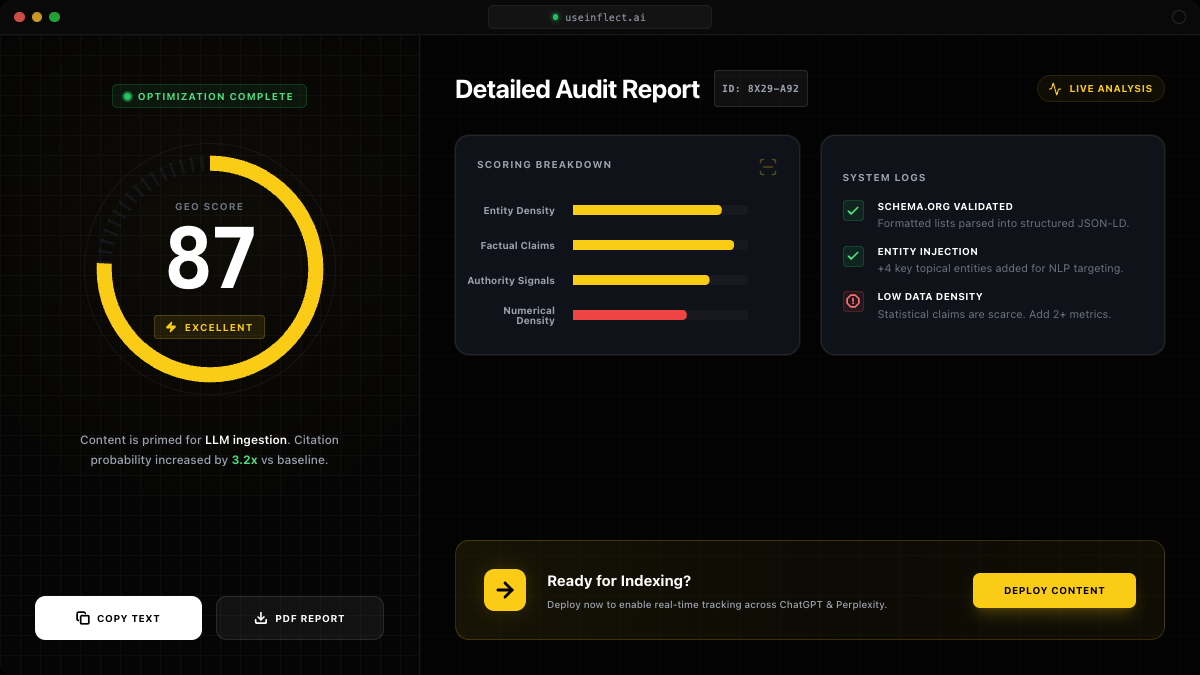Select the Detailed Audit Report heading

point(577,89)
